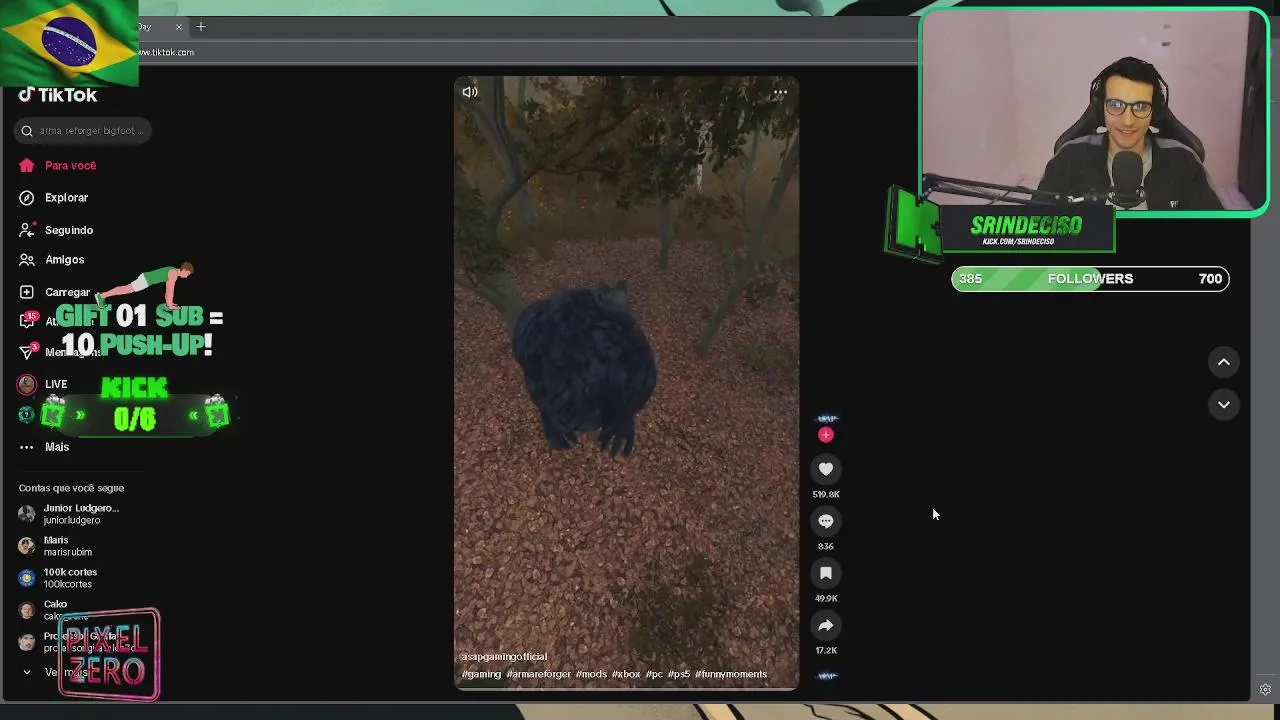Expand the followed accounts list chevron
Screen dimensions: 1280x720
pos(27,673)
